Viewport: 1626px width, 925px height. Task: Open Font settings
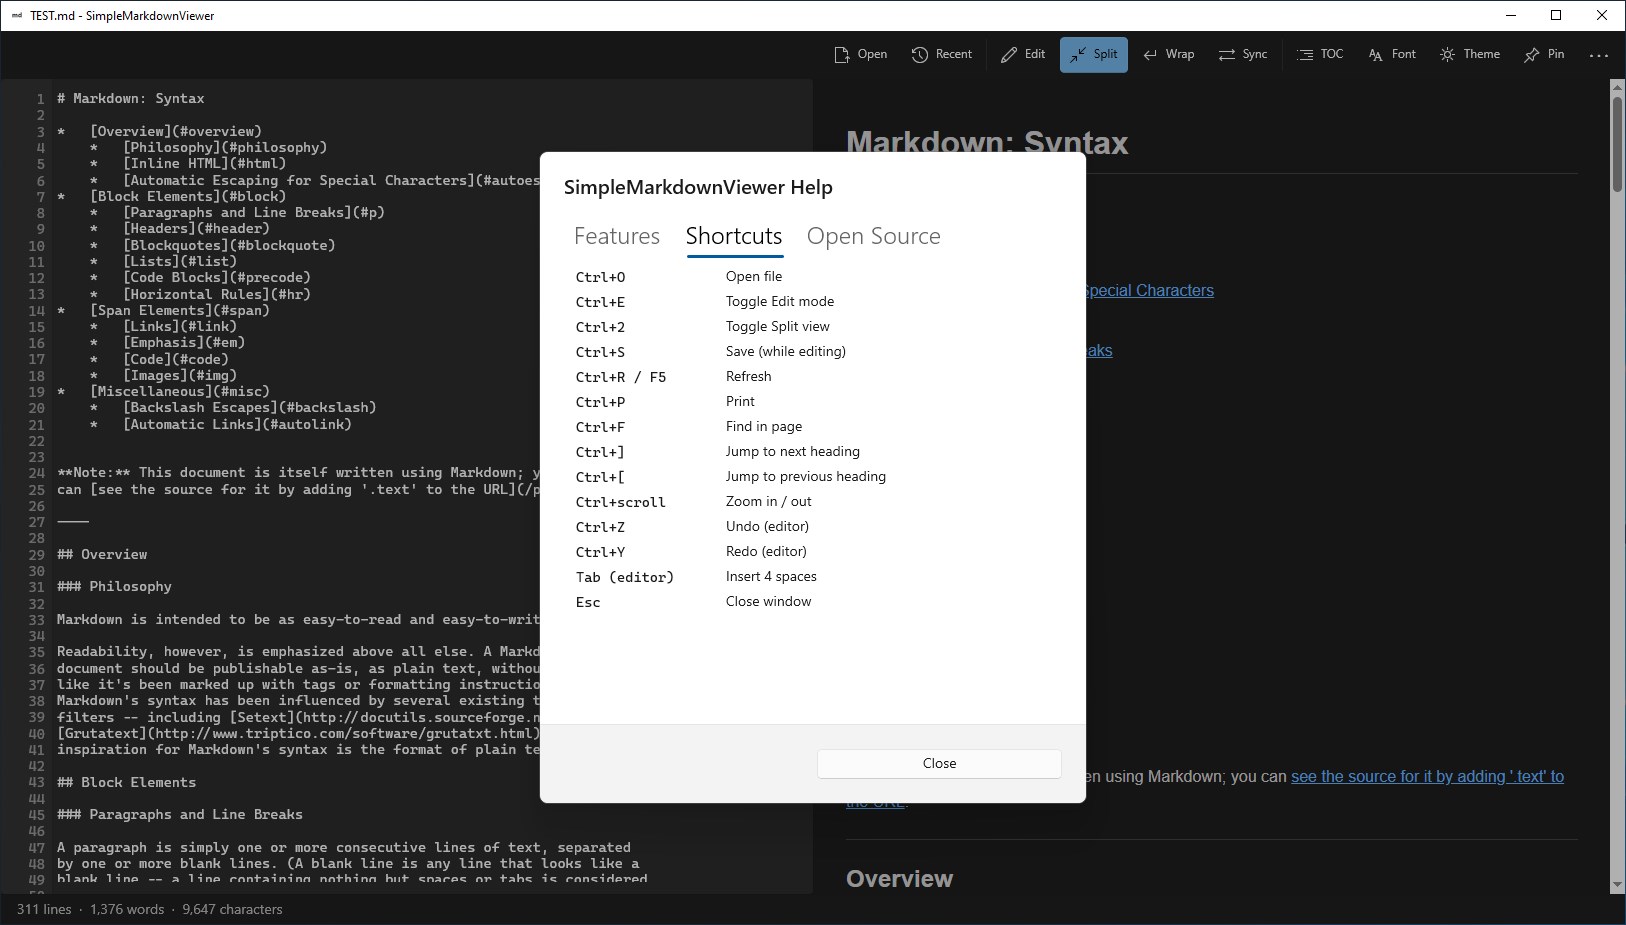coord(1392,54)
